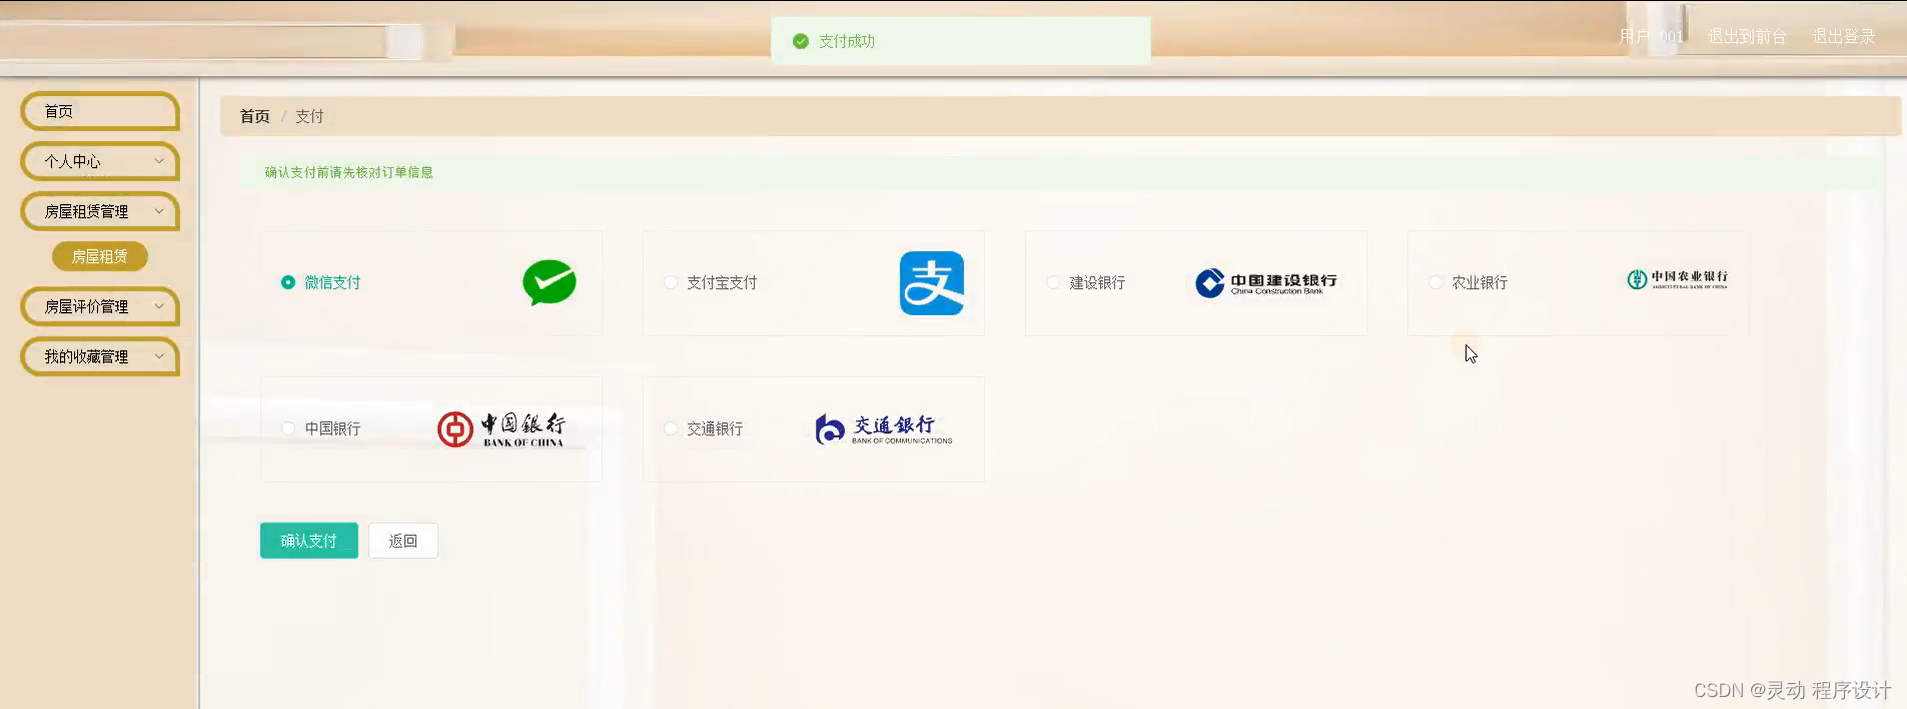Click the 建设银行 option label
Viewport: 1907px width, 709px height.
pyautogui.click(x=1098, y=283)
